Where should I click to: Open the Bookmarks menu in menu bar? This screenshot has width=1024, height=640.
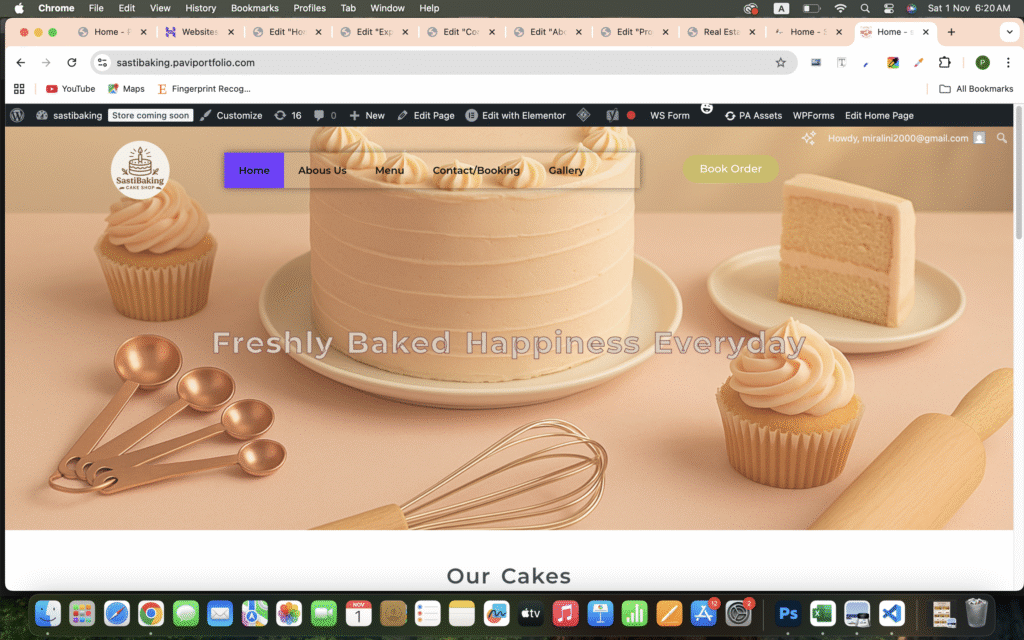254,8
